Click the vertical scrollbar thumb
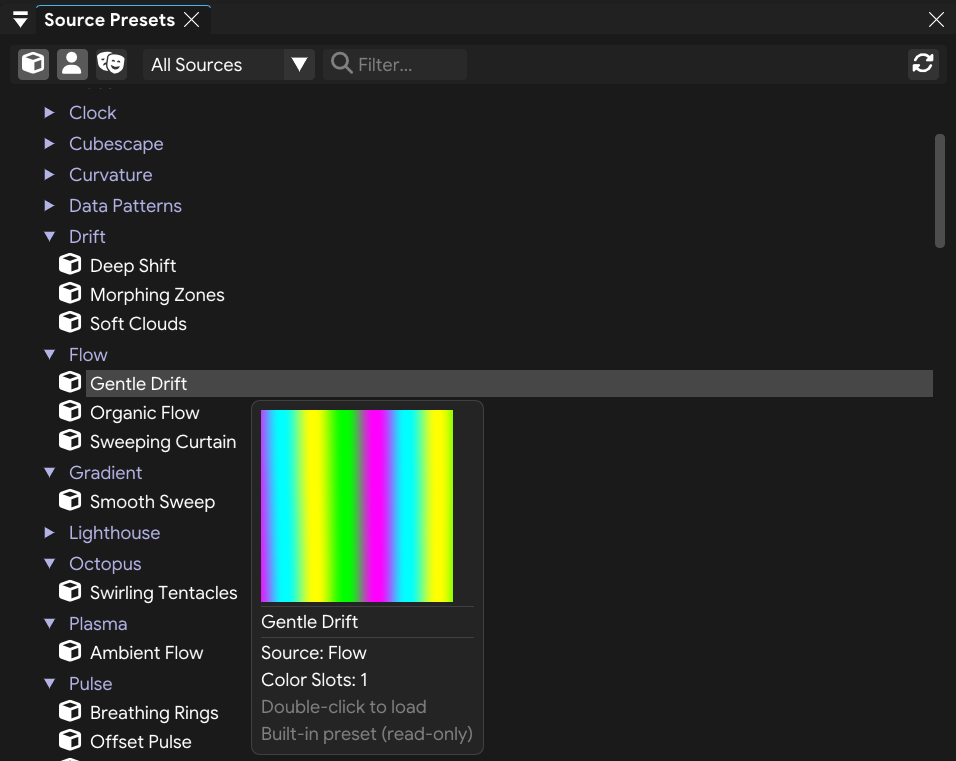956x761 pixels. click(x=940, y=191)
